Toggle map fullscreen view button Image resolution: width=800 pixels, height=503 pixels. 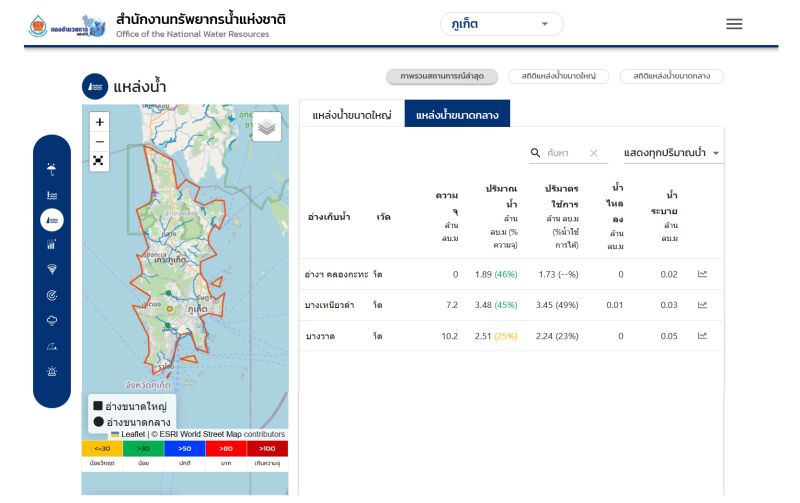point(98,161)
